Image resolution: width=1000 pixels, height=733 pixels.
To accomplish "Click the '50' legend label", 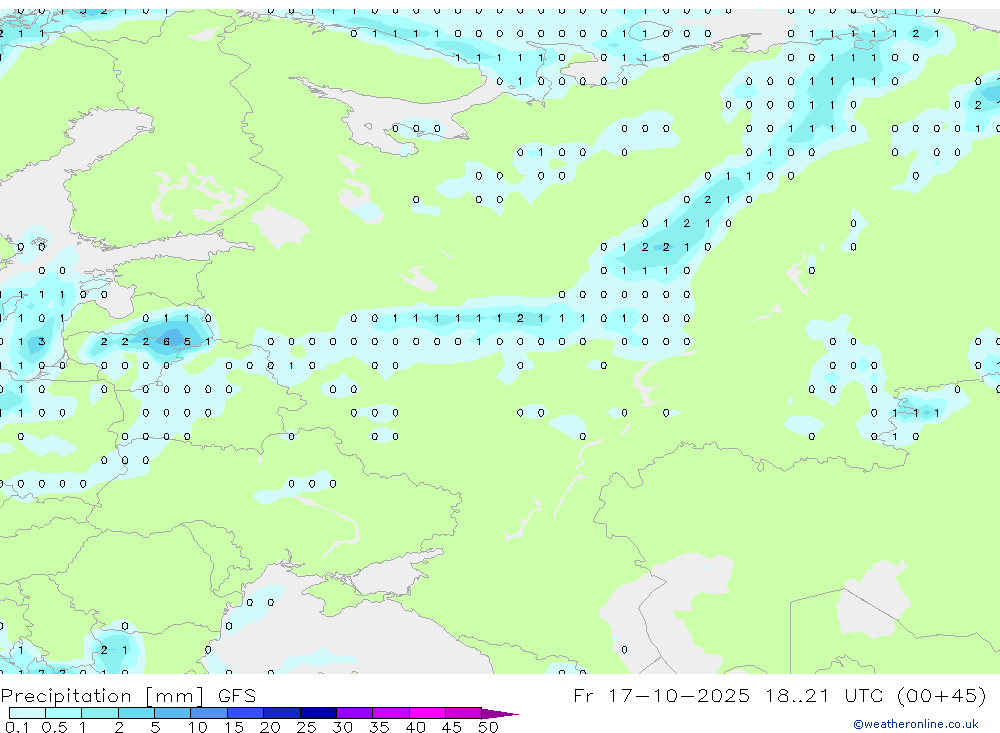I will [x=488, y=727].
